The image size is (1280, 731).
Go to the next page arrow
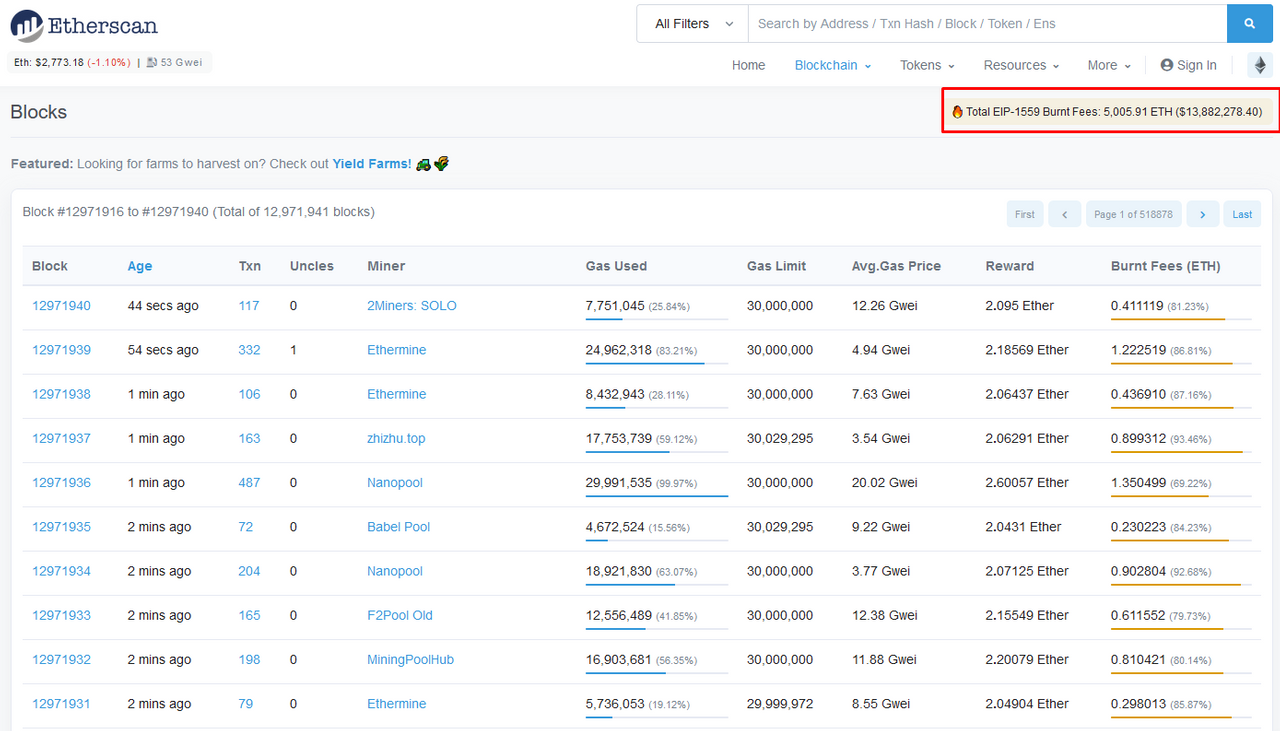[1203, 214]
